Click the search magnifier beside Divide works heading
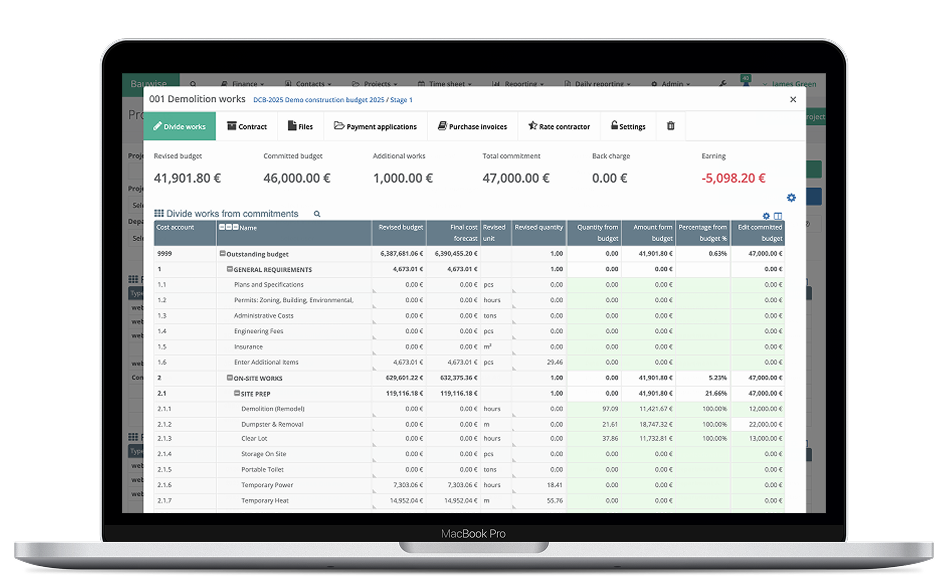This screenshot has height=587, width=948. click(317, 214)
